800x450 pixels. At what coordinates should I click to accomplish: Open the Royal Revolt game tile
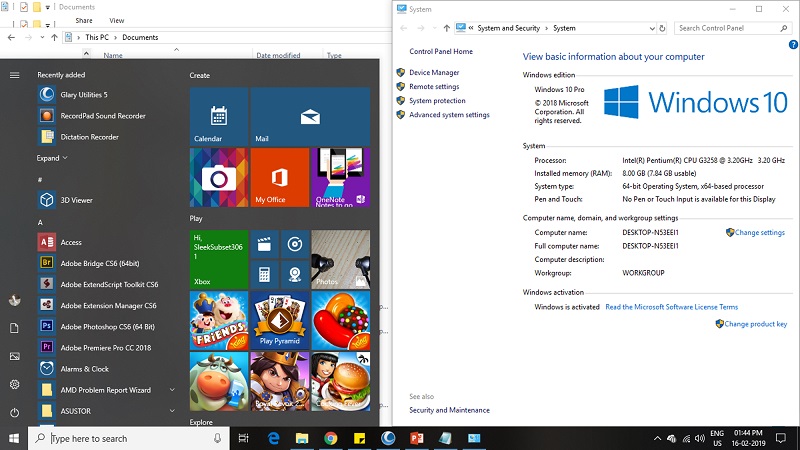(x=280, y=382)
